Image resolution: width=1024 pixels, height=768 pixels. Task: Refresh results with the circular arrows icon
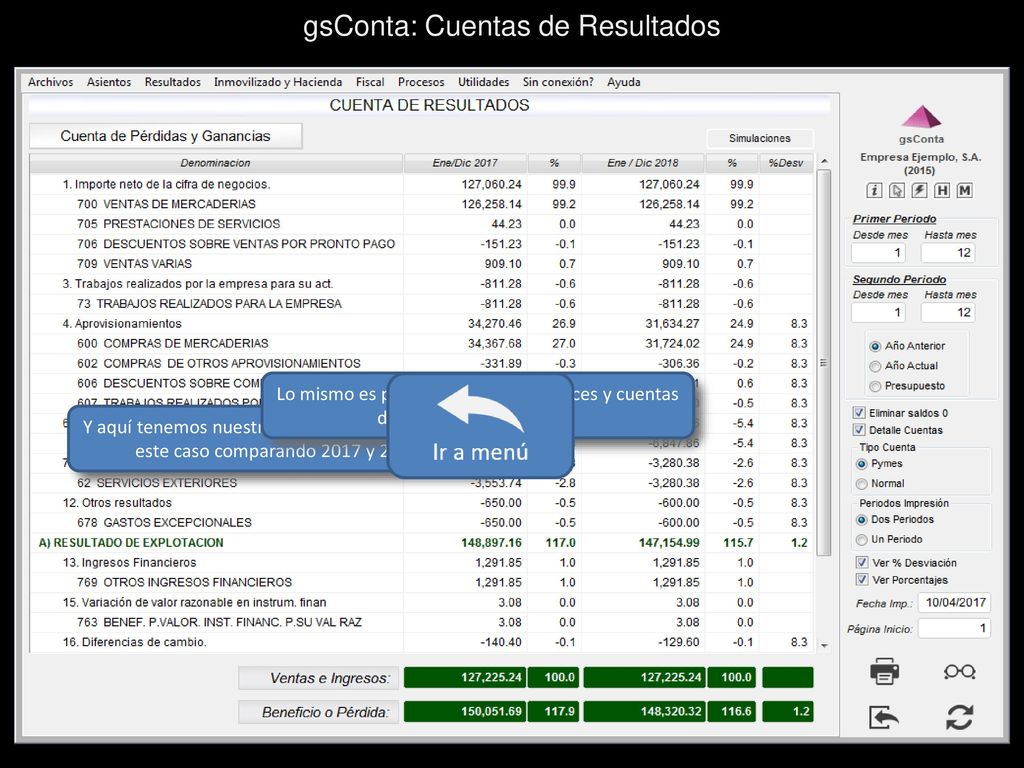[959, 716]
